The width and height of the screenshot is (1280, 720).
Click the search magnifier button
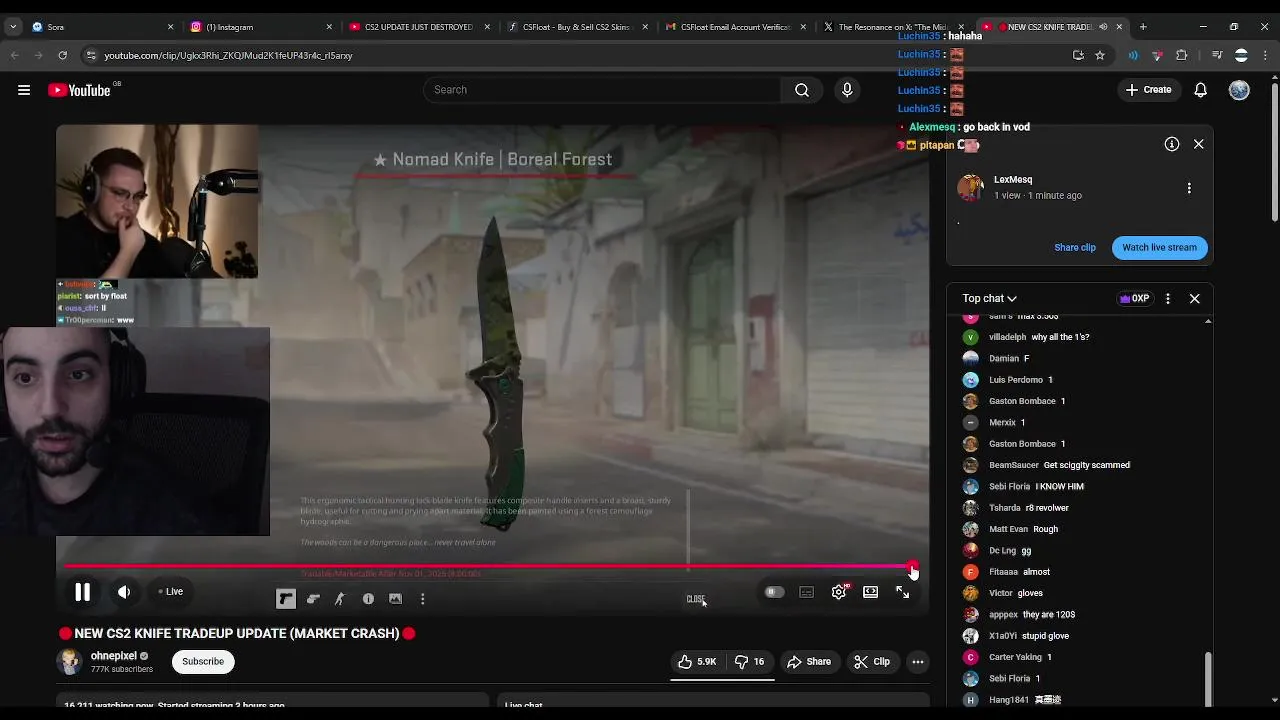(x=802, y=90)
